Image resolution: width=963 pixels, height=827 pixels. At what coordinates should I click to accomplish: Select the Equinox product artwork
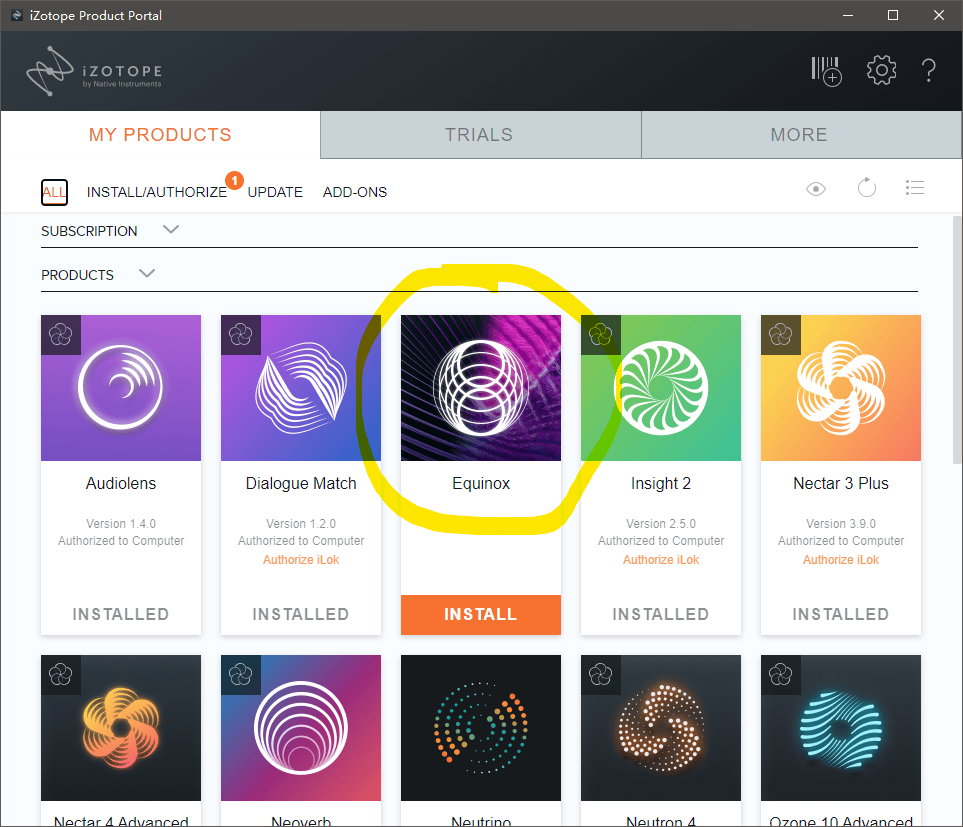(481, 388)
